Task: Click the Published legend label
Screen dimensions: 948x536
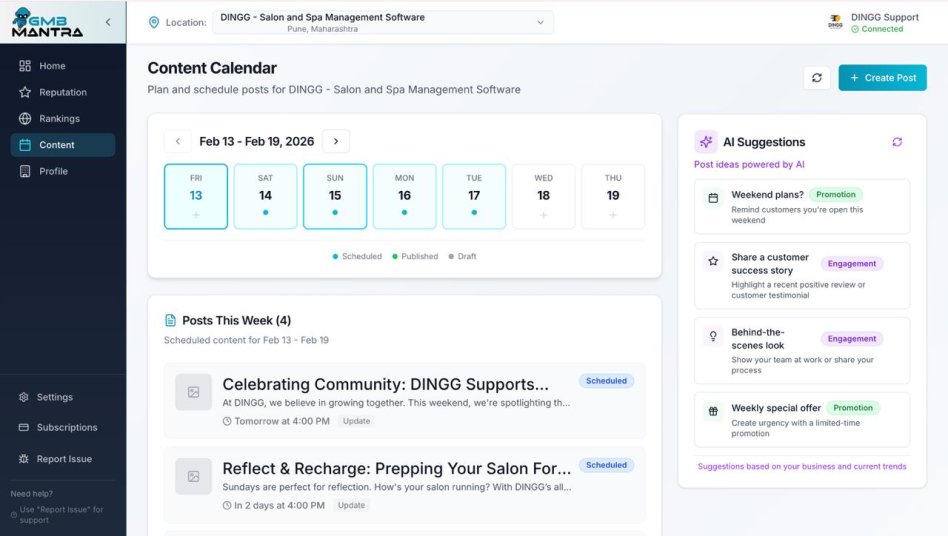Action: 420,256
